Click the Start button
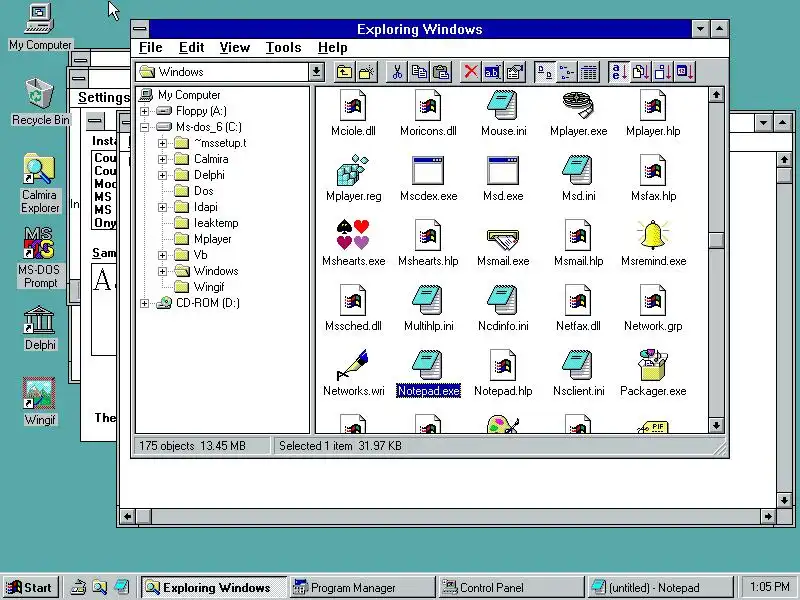Screen dimensions: 800x600 coord(30,587)
